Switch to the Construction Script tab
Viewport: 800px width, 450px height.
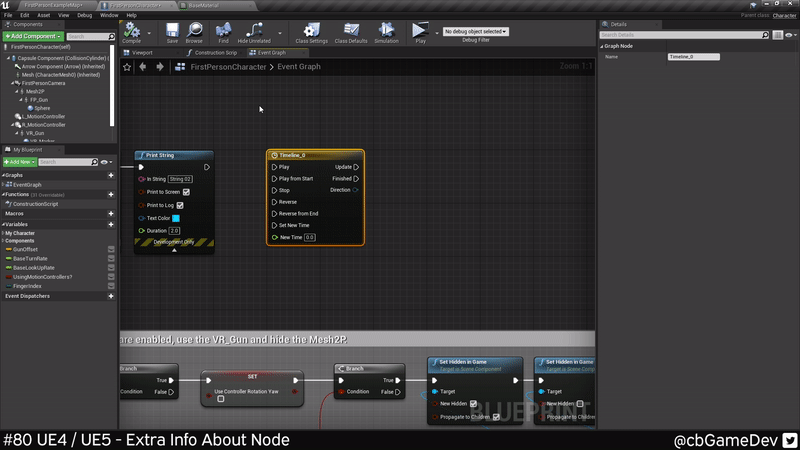(215, 52)
